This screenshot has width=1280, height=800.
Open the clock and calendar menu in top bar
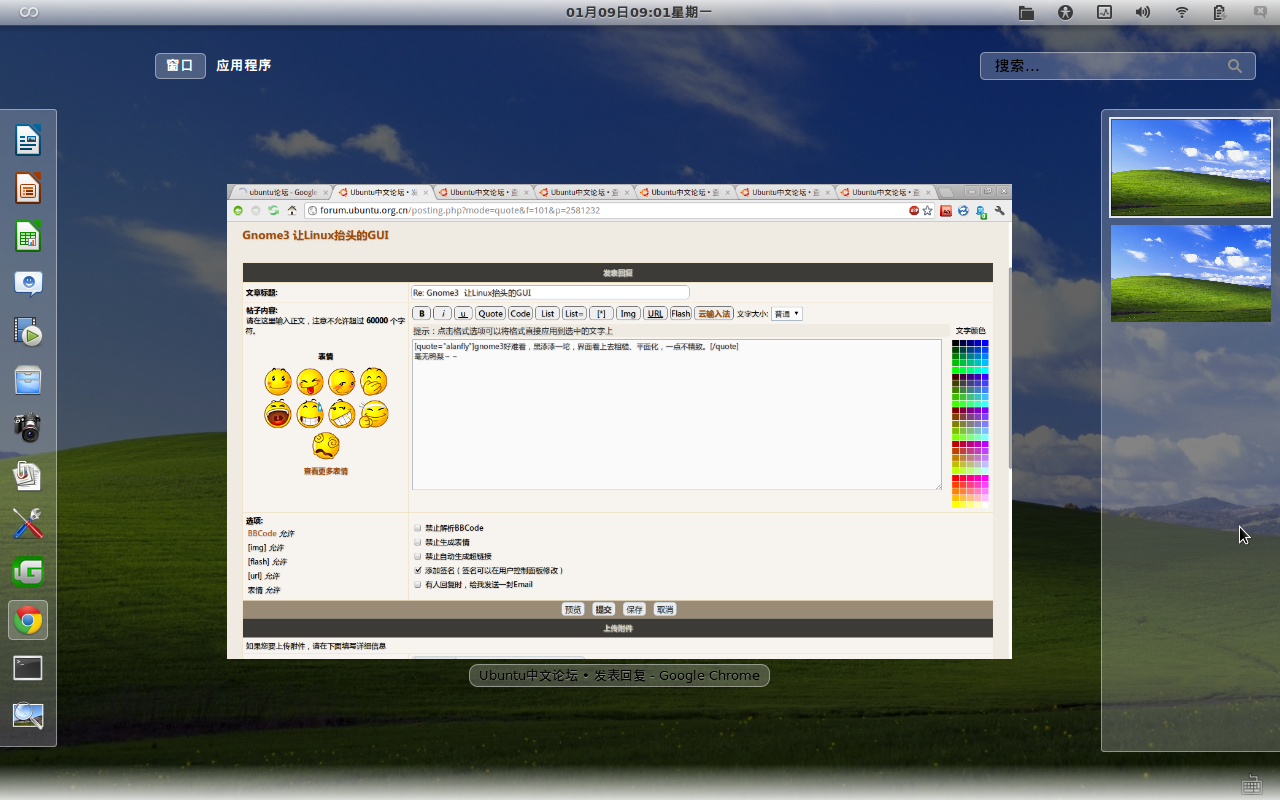click(x=639, y=12)
